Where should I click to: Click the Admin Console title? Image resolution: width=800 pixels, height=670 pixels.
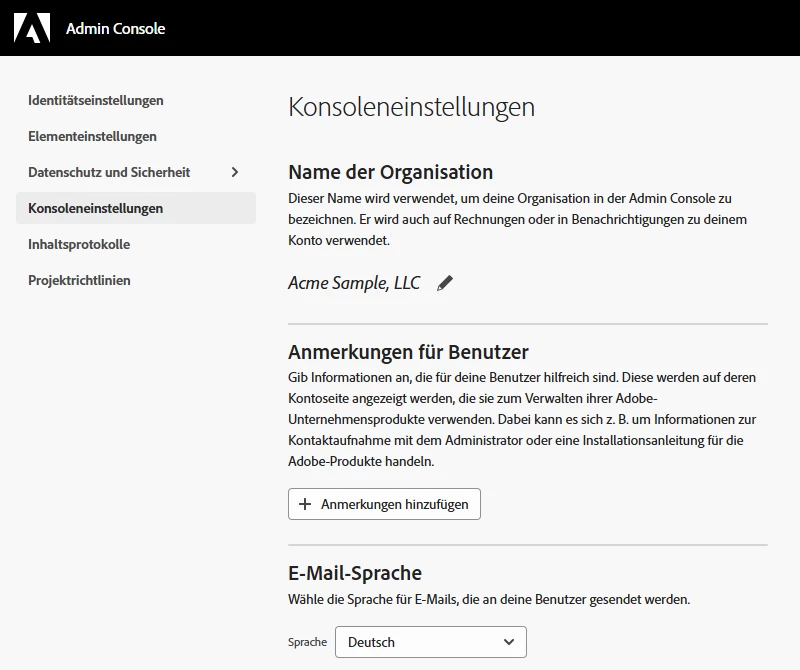point(115,29)
